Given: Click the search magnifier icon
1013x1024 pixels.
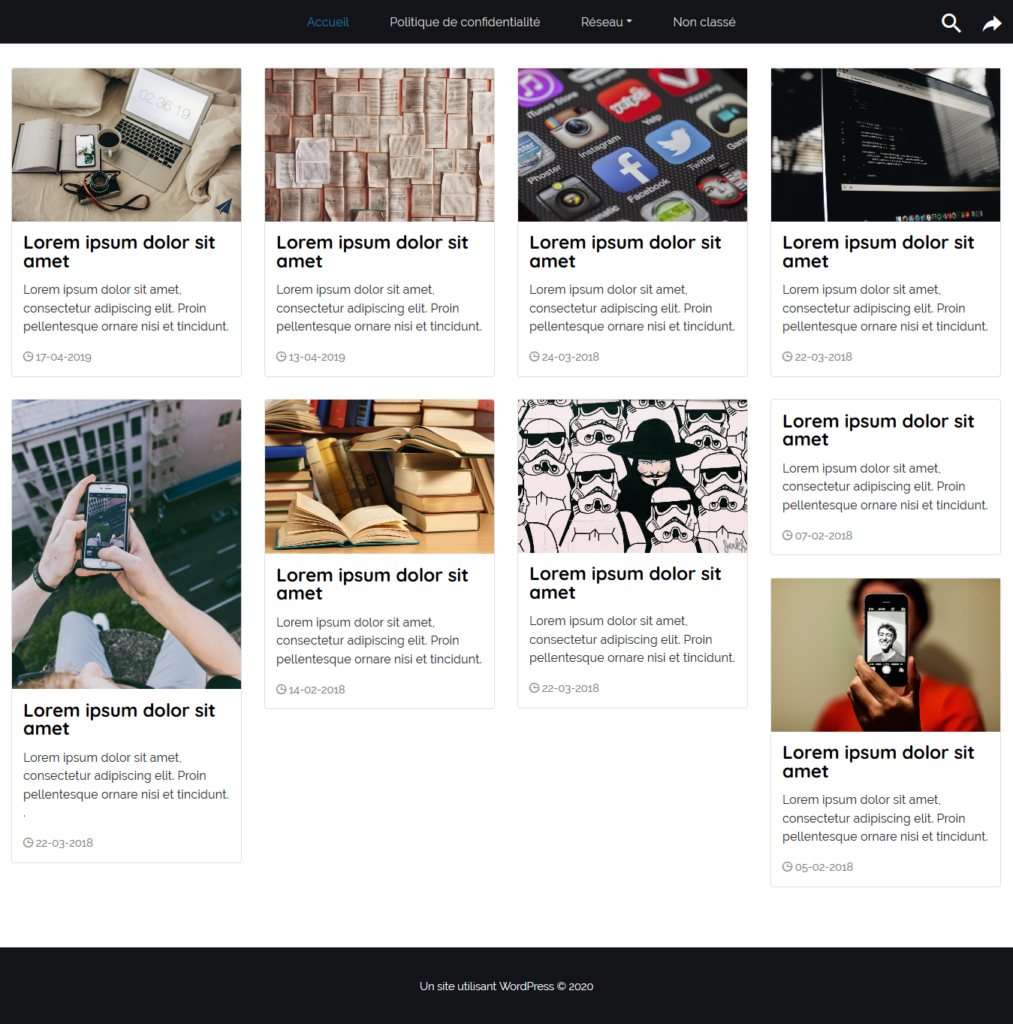Looking at the screenshot, I should tap(950, 22).
